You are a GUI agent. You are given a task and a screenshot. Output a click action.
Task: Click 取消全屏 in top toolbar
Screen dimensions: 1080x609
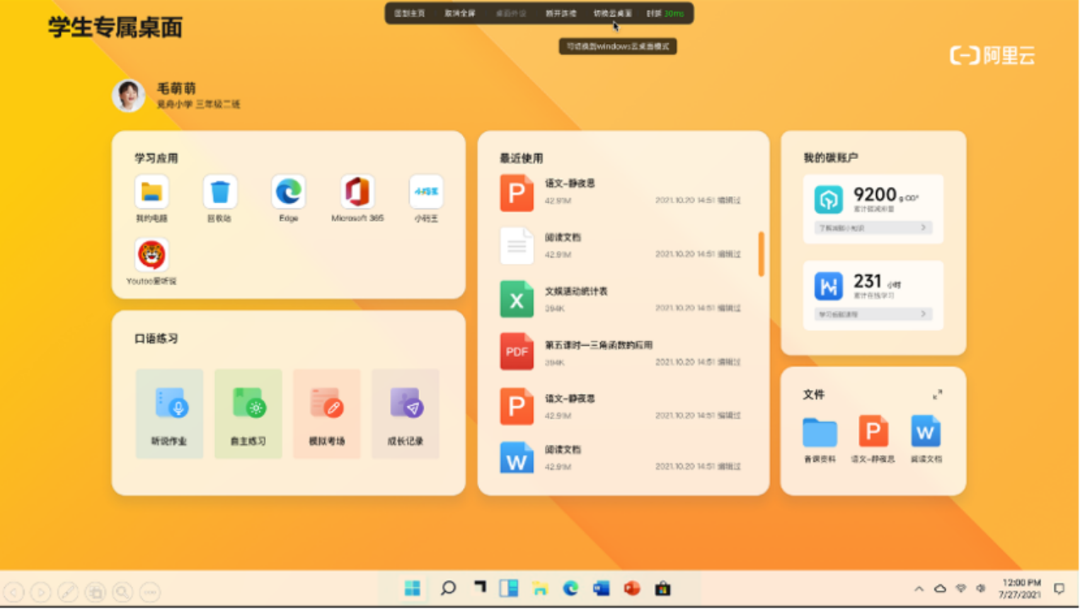point(459,13)
